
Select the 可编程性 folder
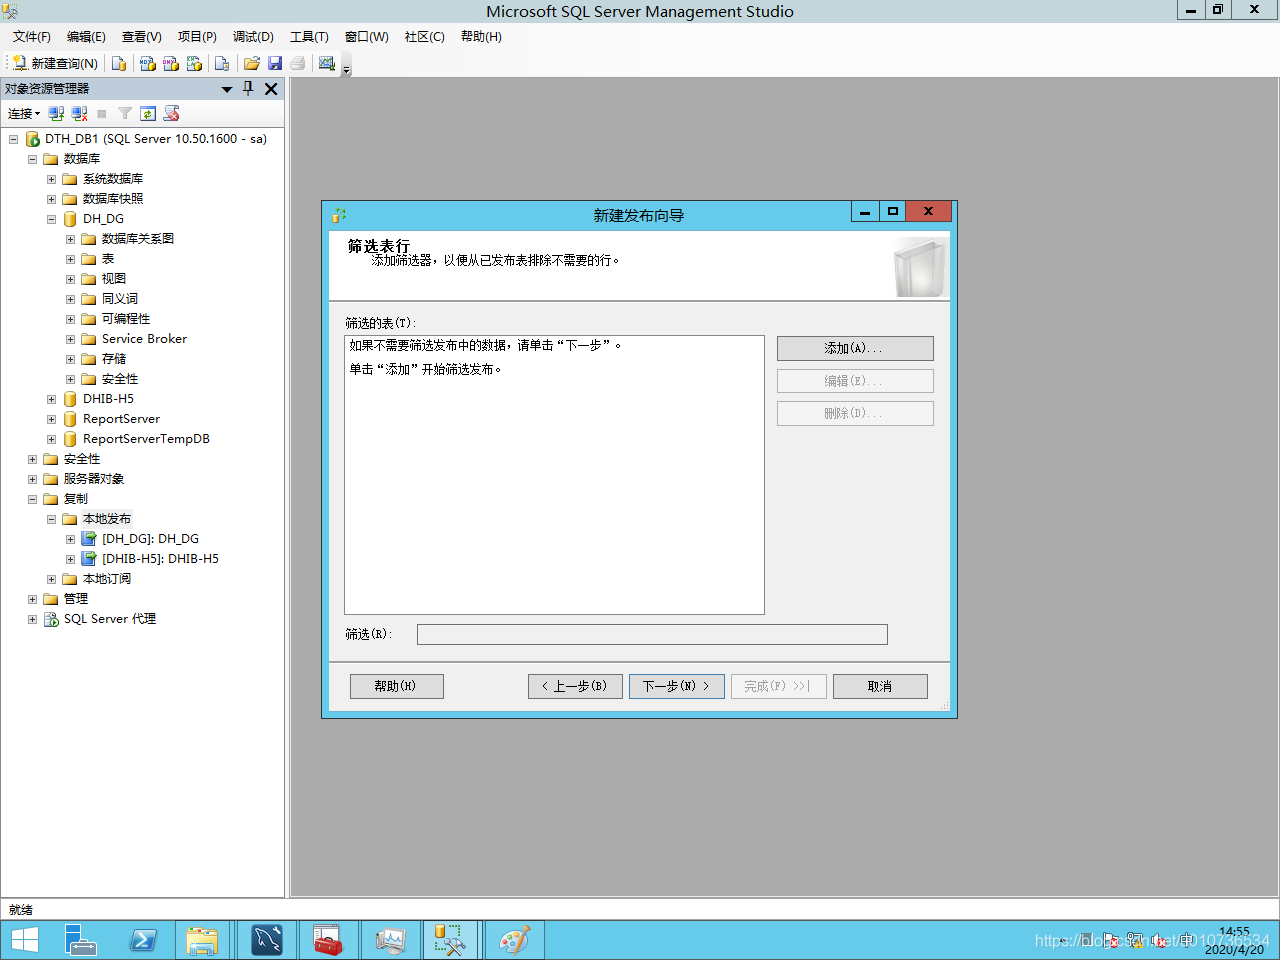[126, 319]
